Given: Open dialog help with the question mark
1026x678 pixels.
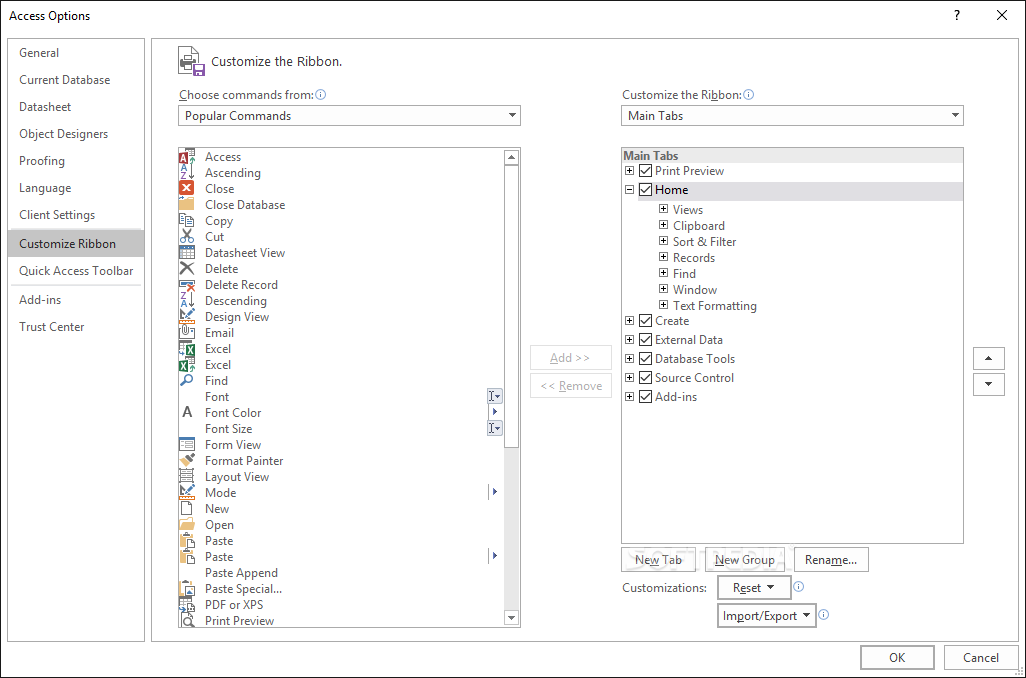Looking at the screenshot, I should pyautogui.click(x=957, y=15).
